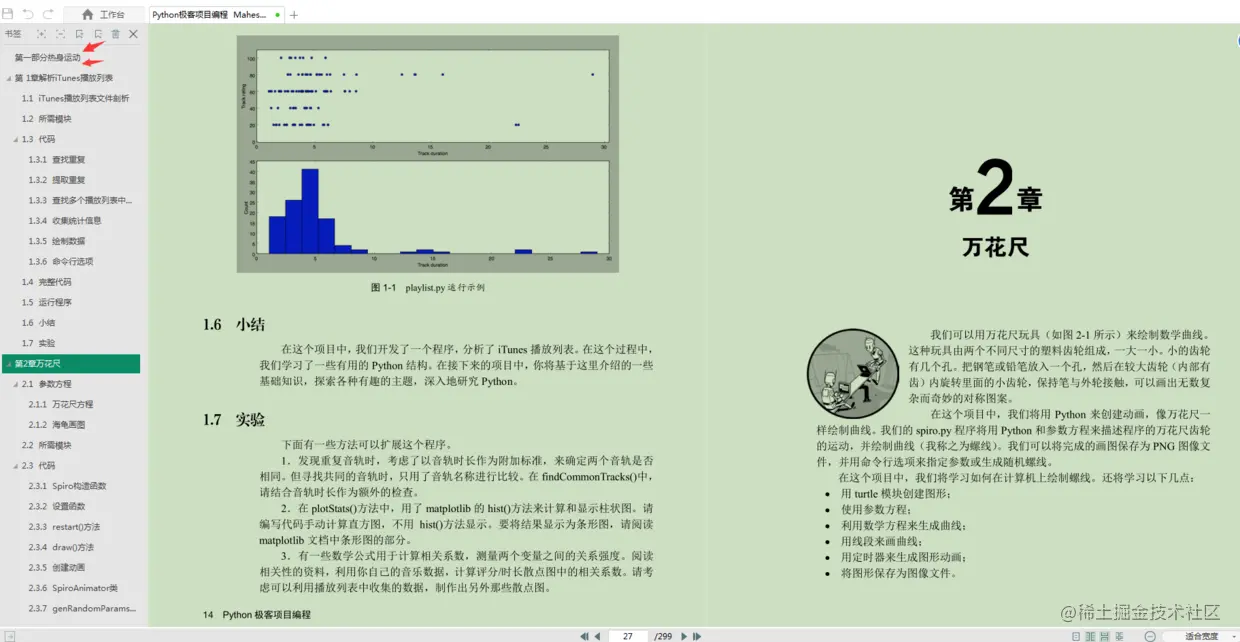The width and height of the screenshot is (1240, 642).
Task: Switch to single page view mode
Action: click(1076, 636)
